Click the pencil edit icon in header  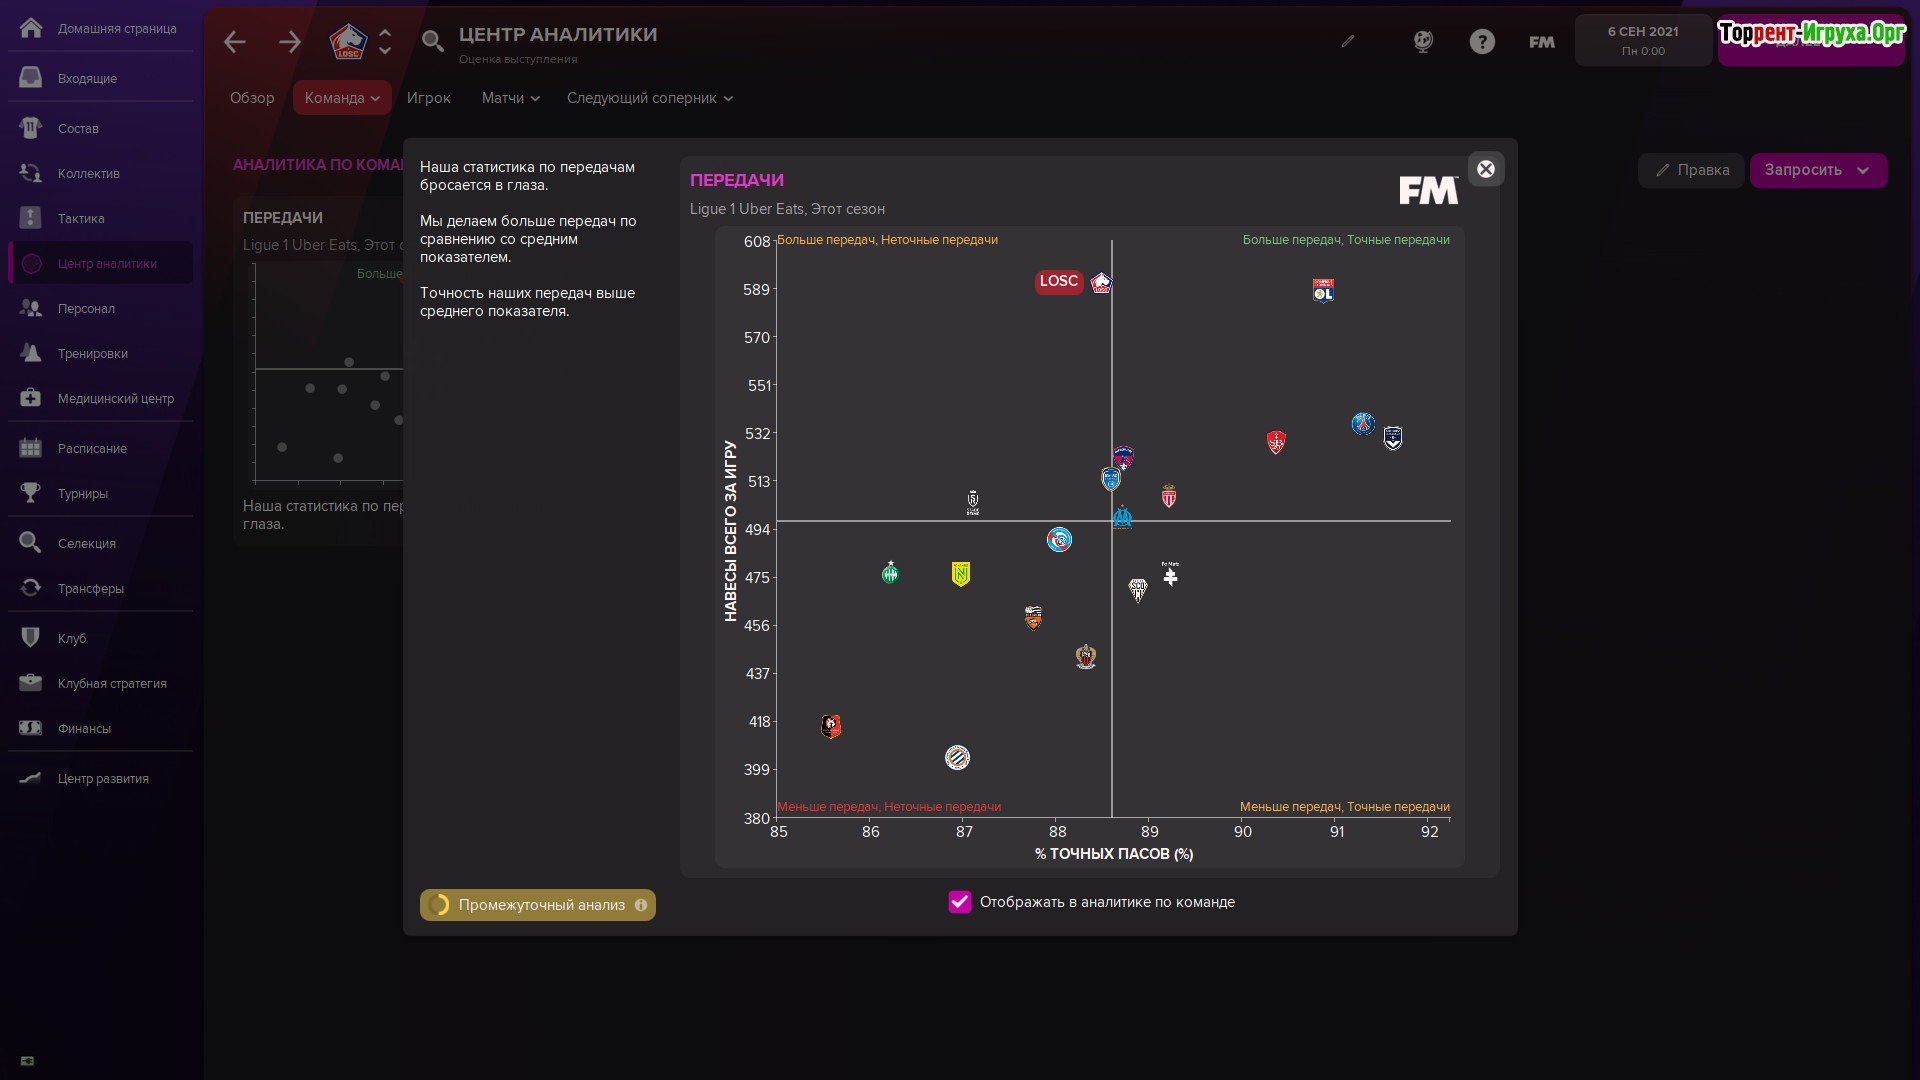[x=1348, y=42]
